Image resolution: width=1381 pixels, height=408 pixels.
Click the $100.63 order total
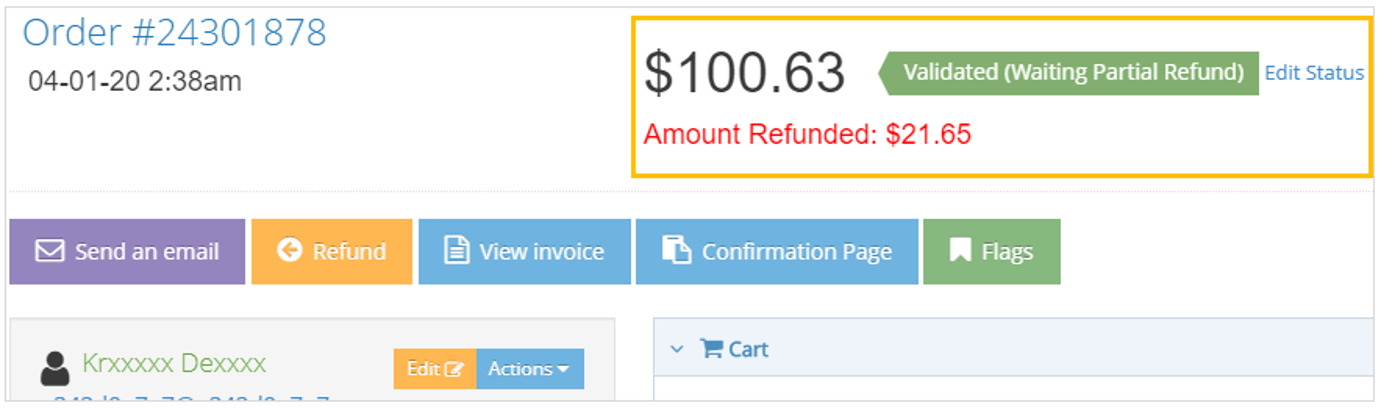(744, 73)
